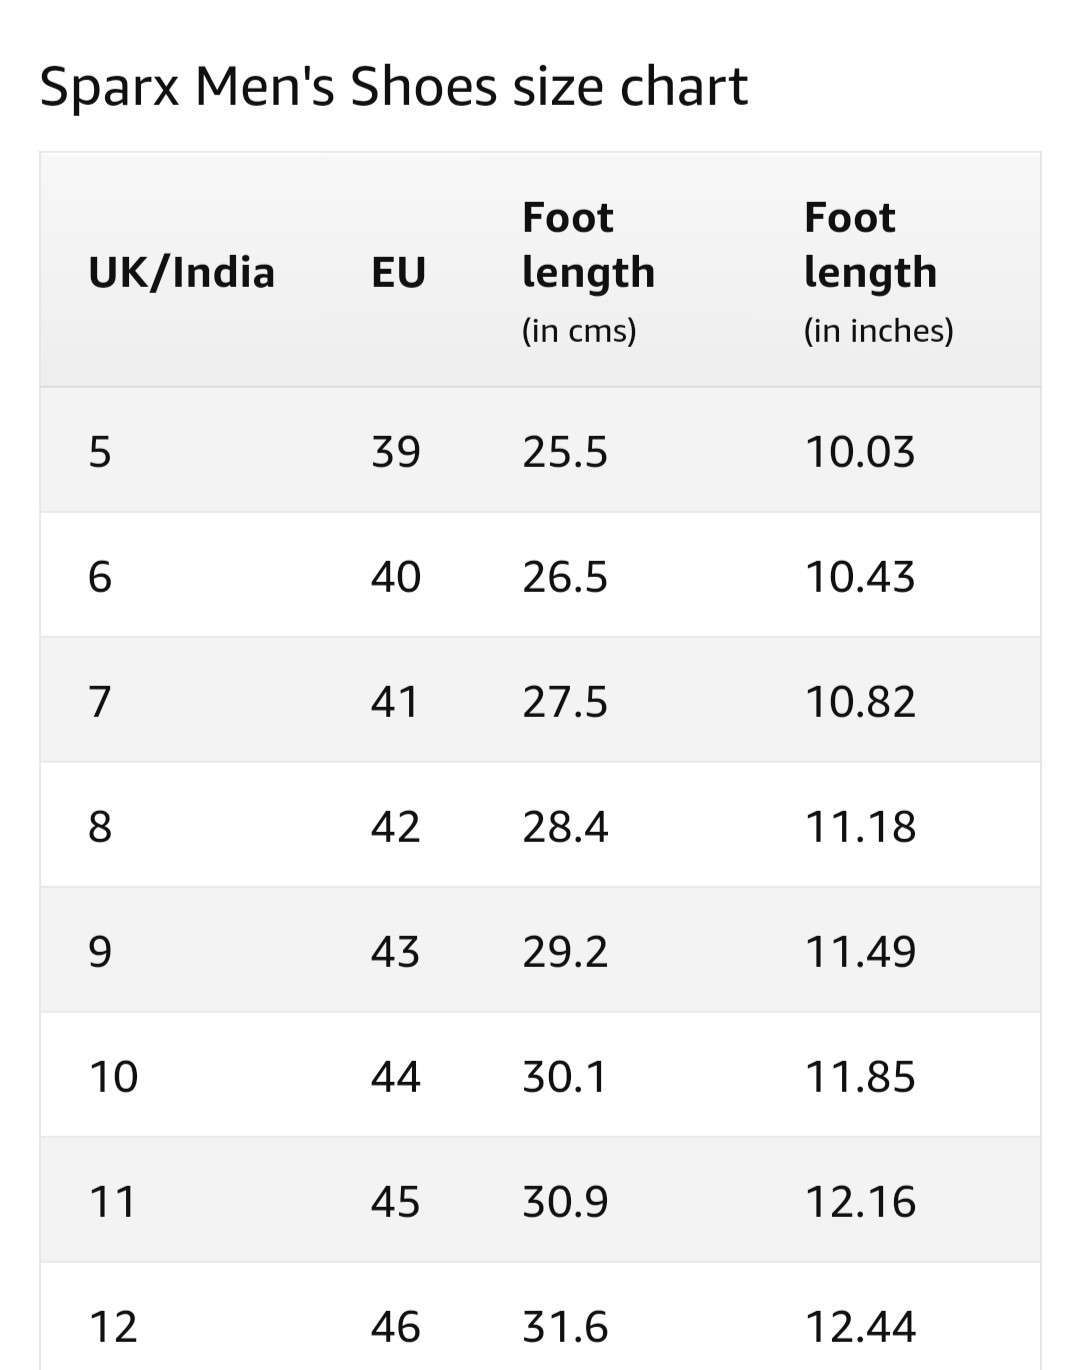1080x1370 pixels.
Task: Select UK size 5 cell
Action: pos(100,452)
